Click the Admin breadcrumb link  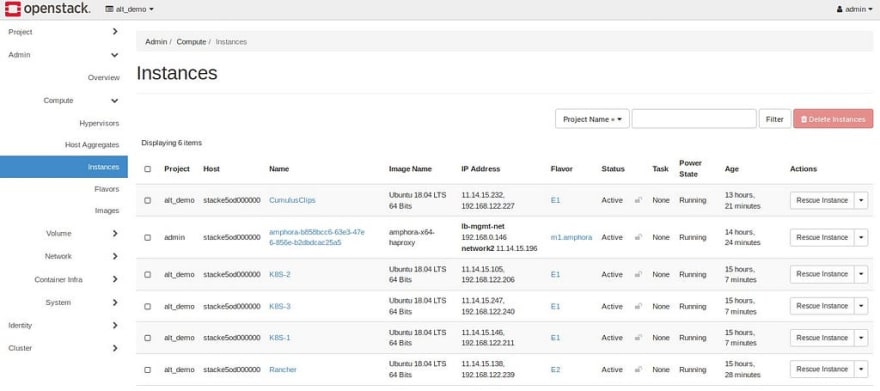pyautogui.click(x=156, y=42)
